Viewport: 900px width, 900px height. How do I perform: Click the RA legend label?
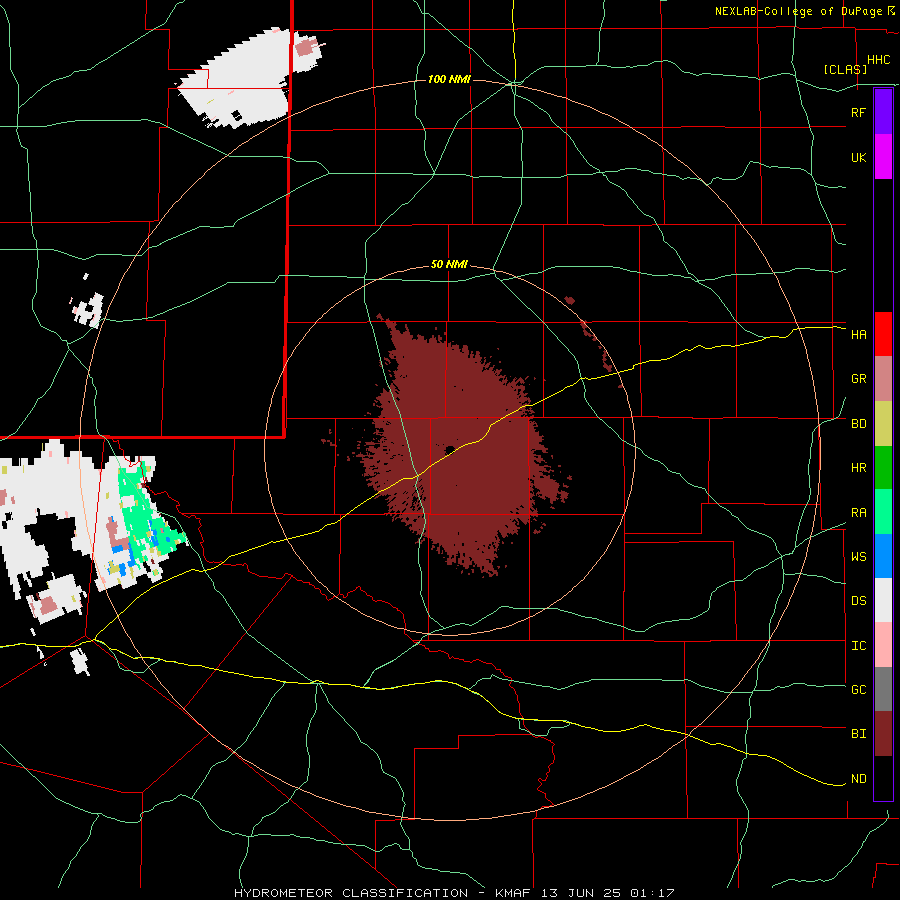(x=858, y=513)
